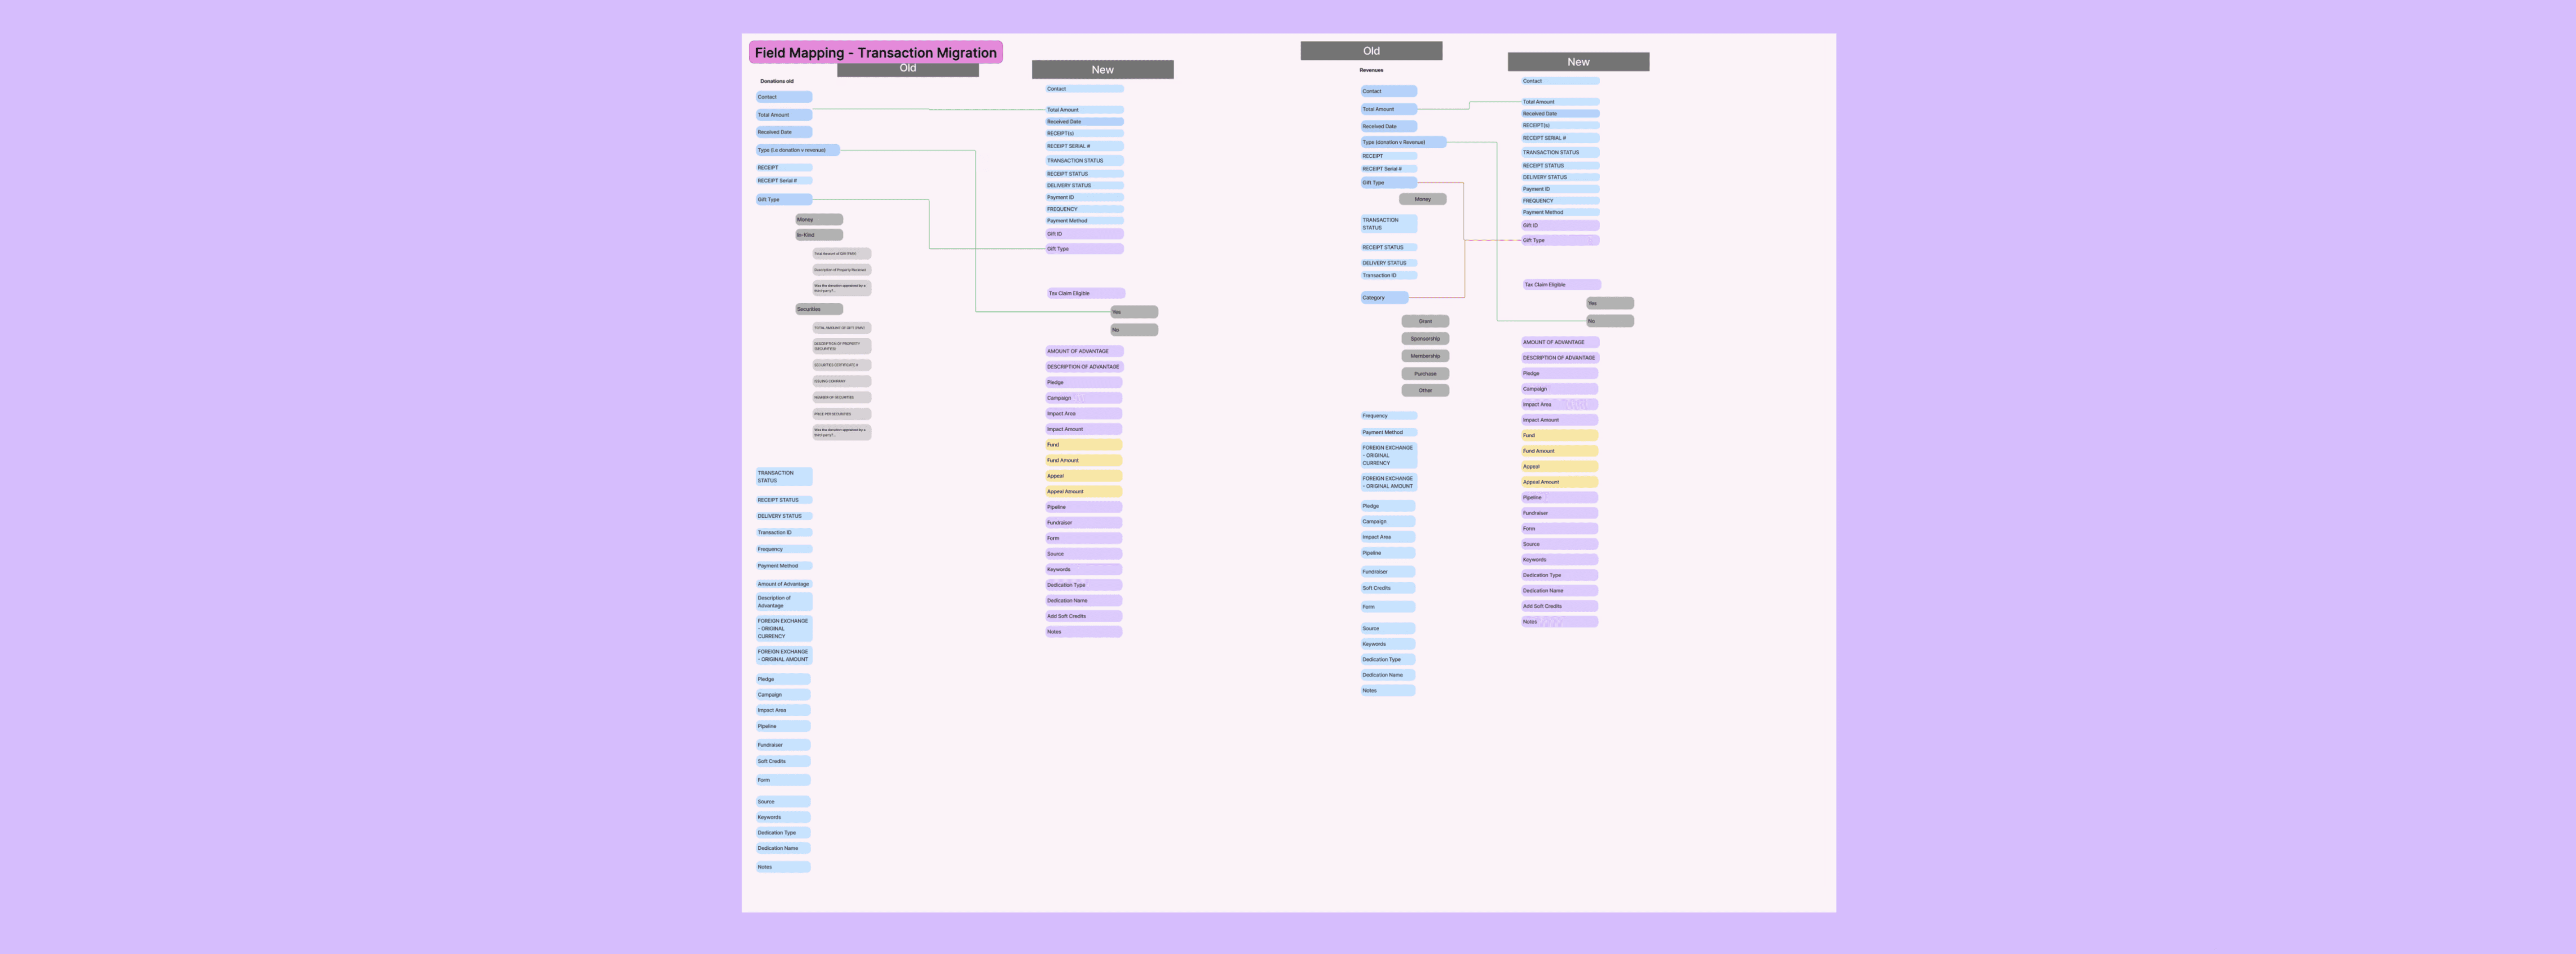Select "RECEIPT Serial #" in the Revenues list
The image size is (2576, 954).
pyautogui.click(x=1388, y=169)
